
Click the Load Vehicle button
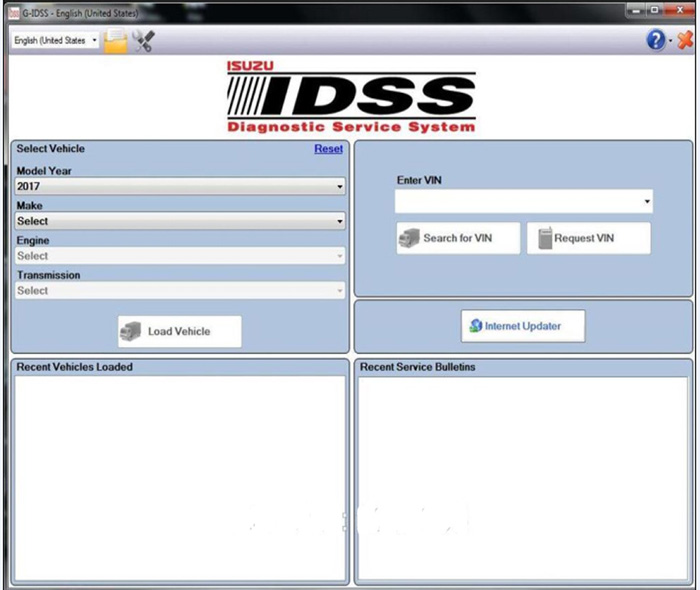coord(179,332)
